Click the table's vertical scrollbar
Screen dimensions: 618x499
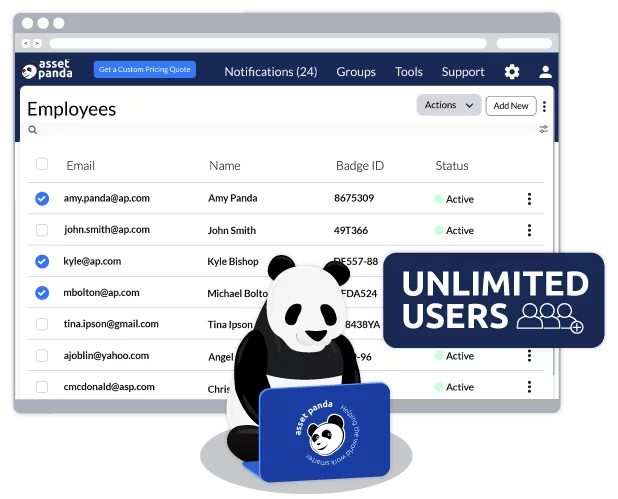554,258
